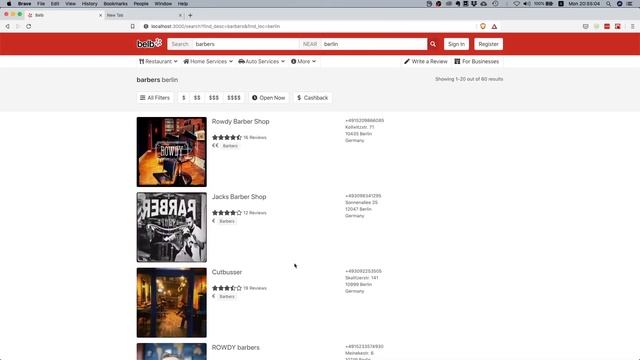Expand the More dropdown
The width and height of the screenshot is (640, 360).
[x=303, y=61]
